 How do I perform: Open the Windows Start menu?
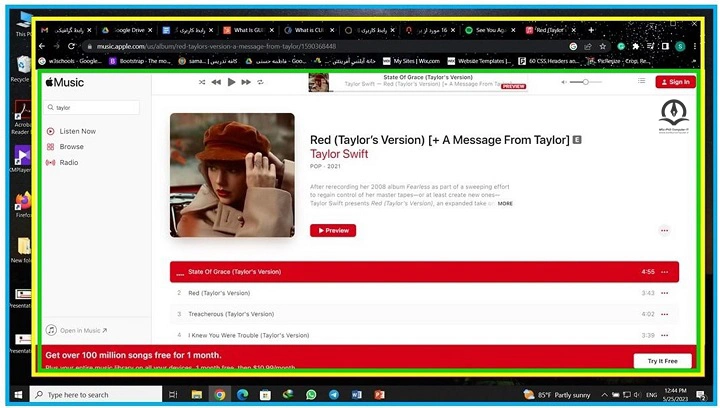pos(18,395)
